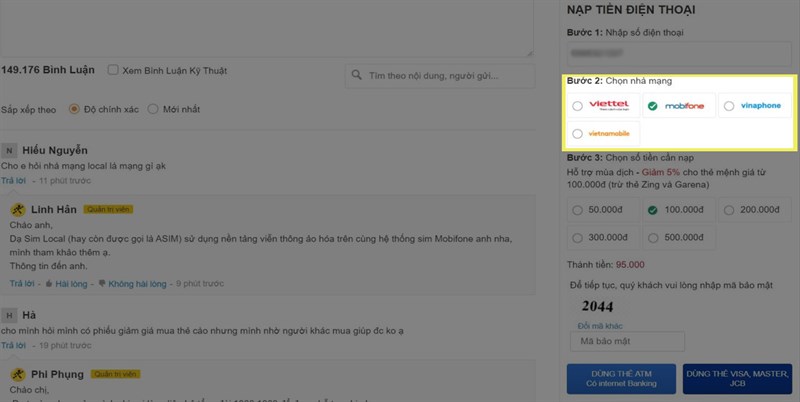Screen dimensions: 800x402
Task: Sort comments by Mới nhất
Action: pos(153,109)
